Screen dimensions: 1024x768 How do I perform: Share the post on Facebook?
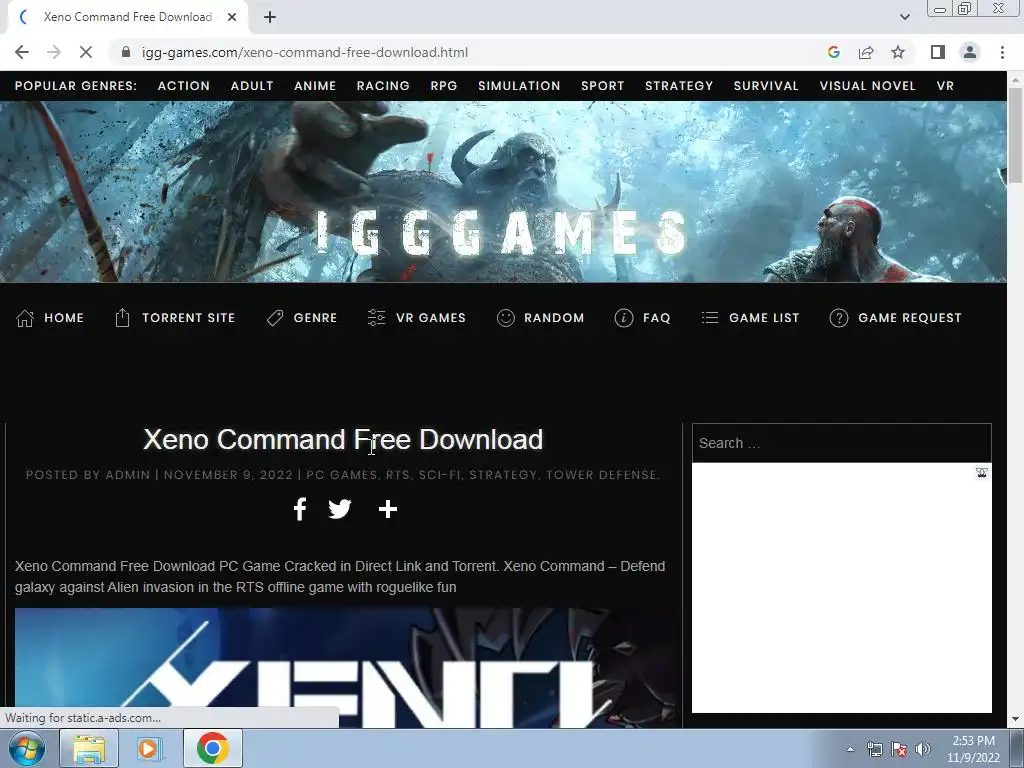click(300, 509)
